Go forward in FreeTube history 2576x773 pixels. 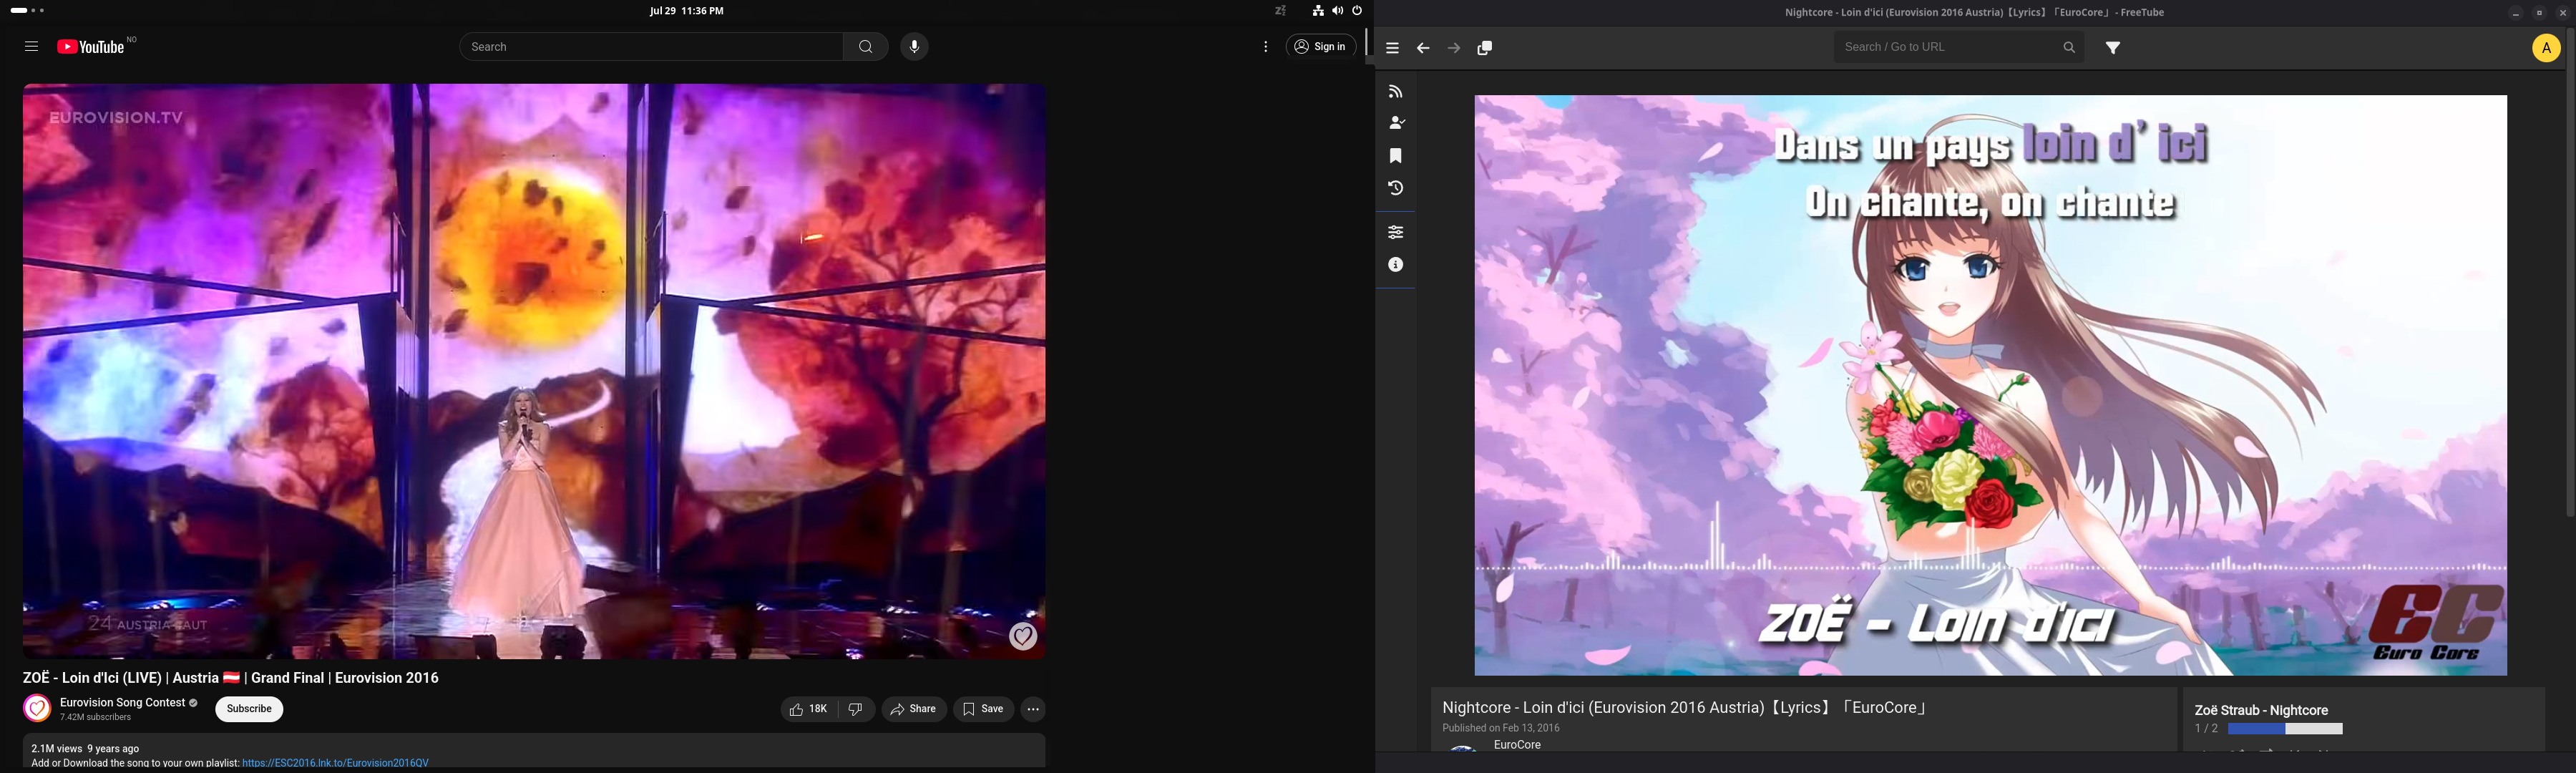[1454, 48]
